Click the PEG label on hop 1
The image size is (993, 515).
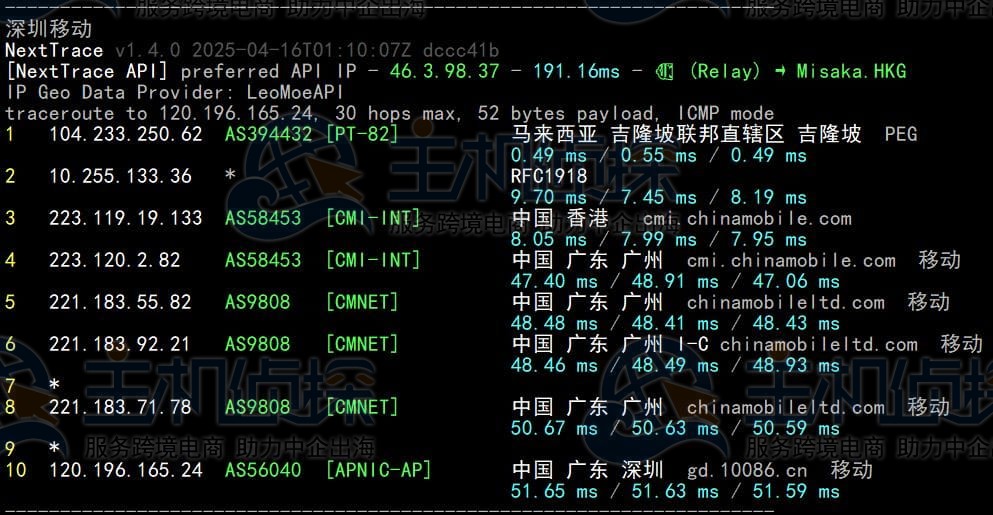[x=901, y=134]
